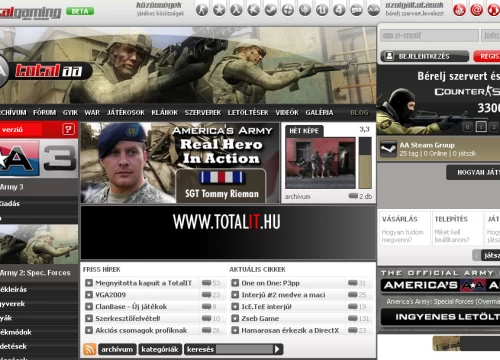
Task: Click the question mark help icon beside verzió
Action: [x=68, y=129]
